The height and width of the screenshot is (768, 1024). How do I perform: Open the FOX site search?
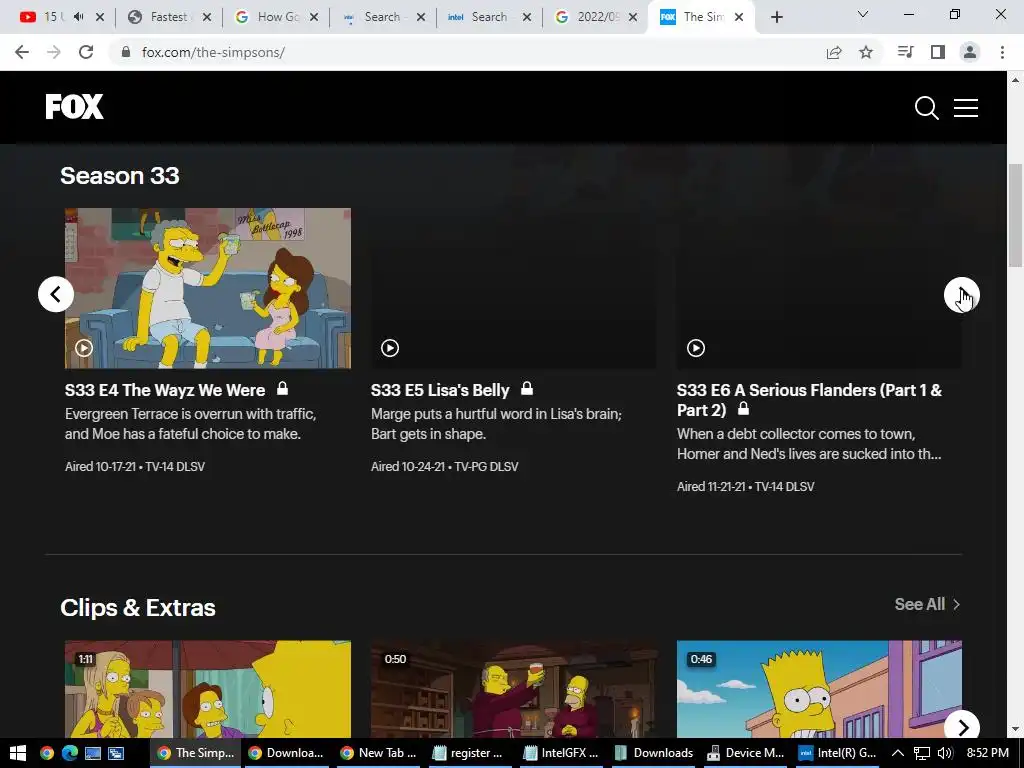coord(926,108)
